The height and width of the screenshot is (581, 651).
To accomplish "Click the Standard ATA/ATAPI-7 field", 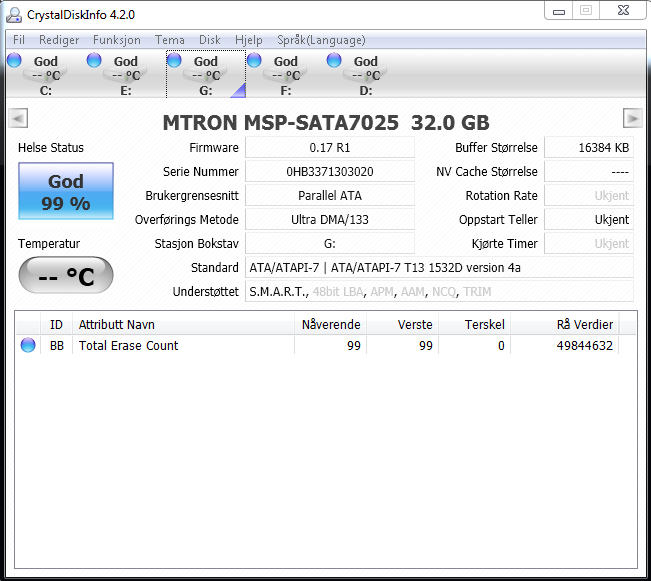I will 439,268.
